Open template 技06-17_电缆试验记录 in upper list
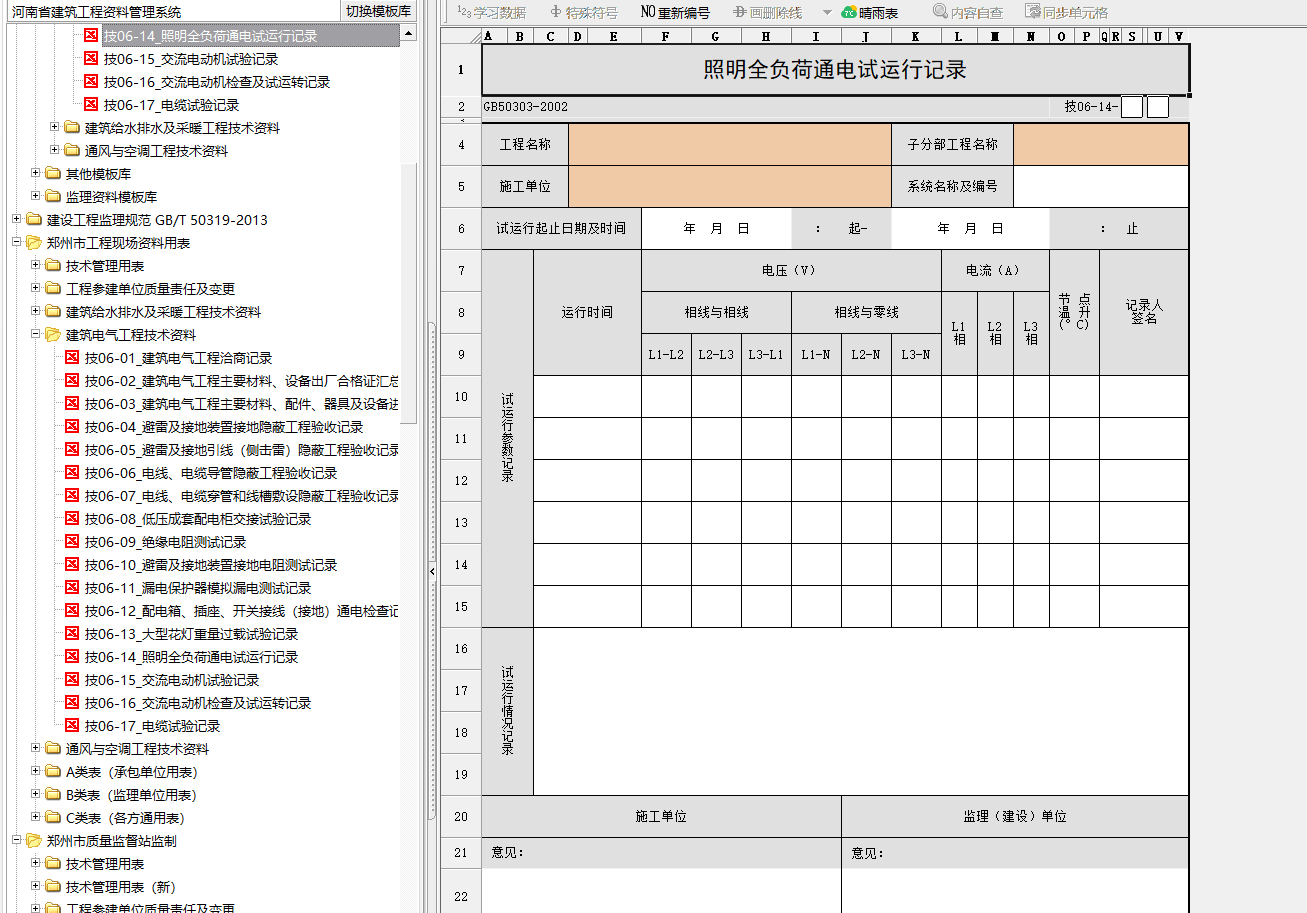 [x=171, y=105]
